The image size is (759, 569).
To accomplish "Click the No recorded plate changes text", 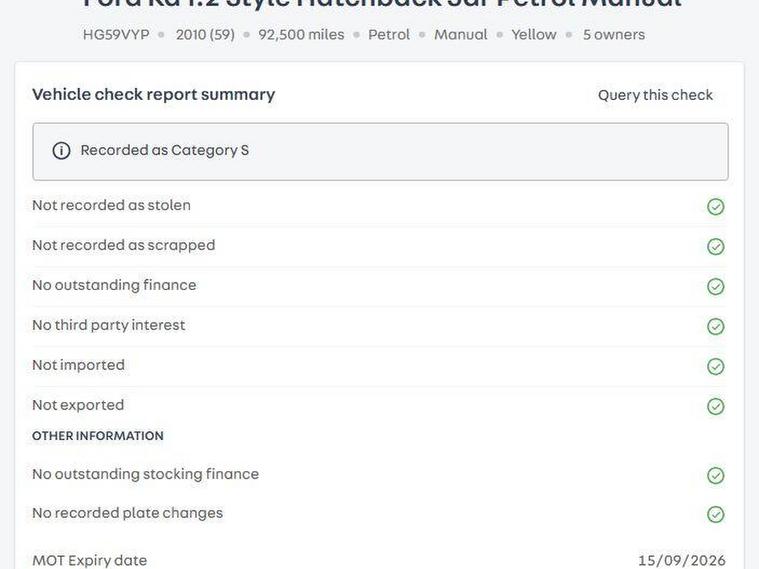I will [127, 513].
